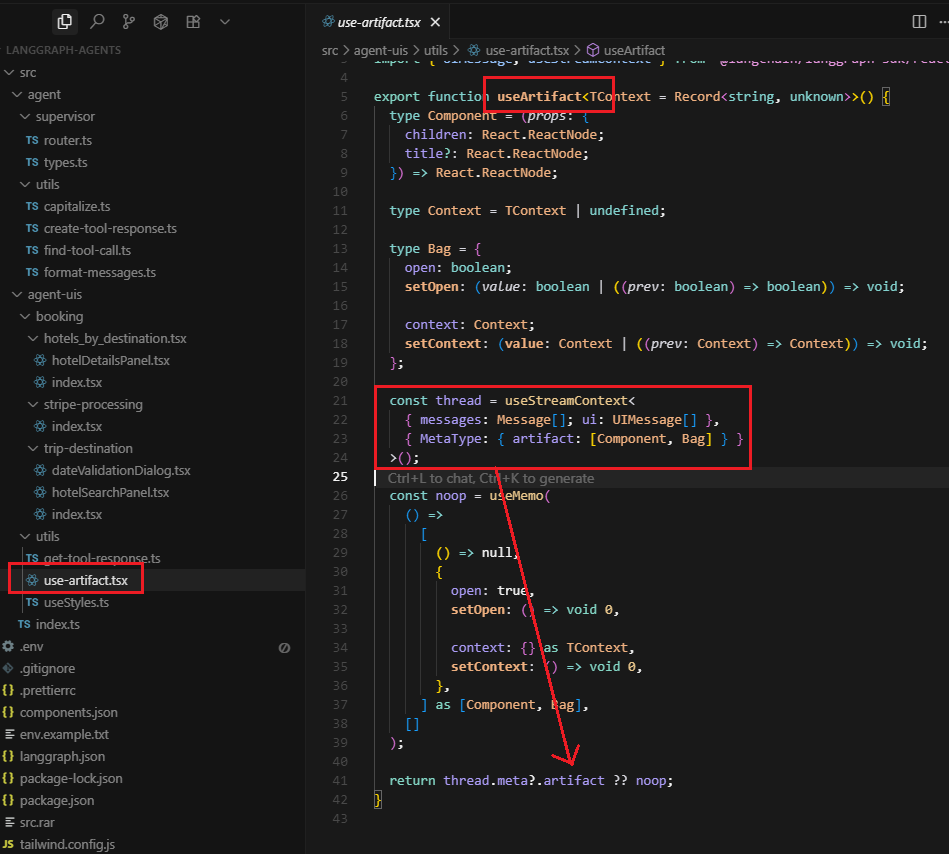
Task: Open tailwind.config.js file
Action: 67,844
